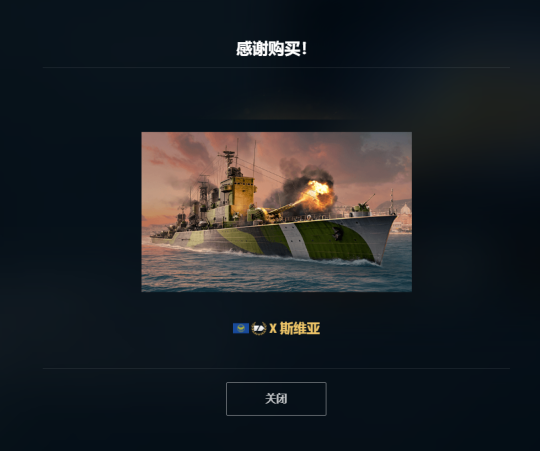Click the blue nation flag icon
The width and height of the screenshot is (540, 451).
click(x=241, y=328)
